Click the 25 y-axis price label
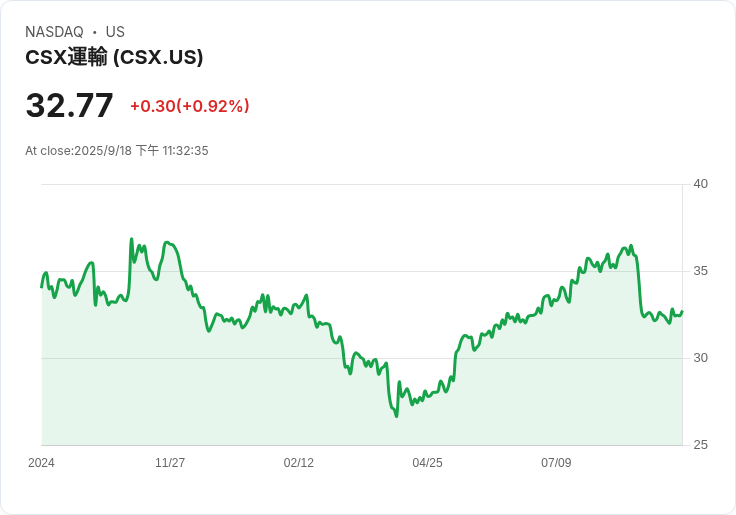 click(x=700, y=445)
